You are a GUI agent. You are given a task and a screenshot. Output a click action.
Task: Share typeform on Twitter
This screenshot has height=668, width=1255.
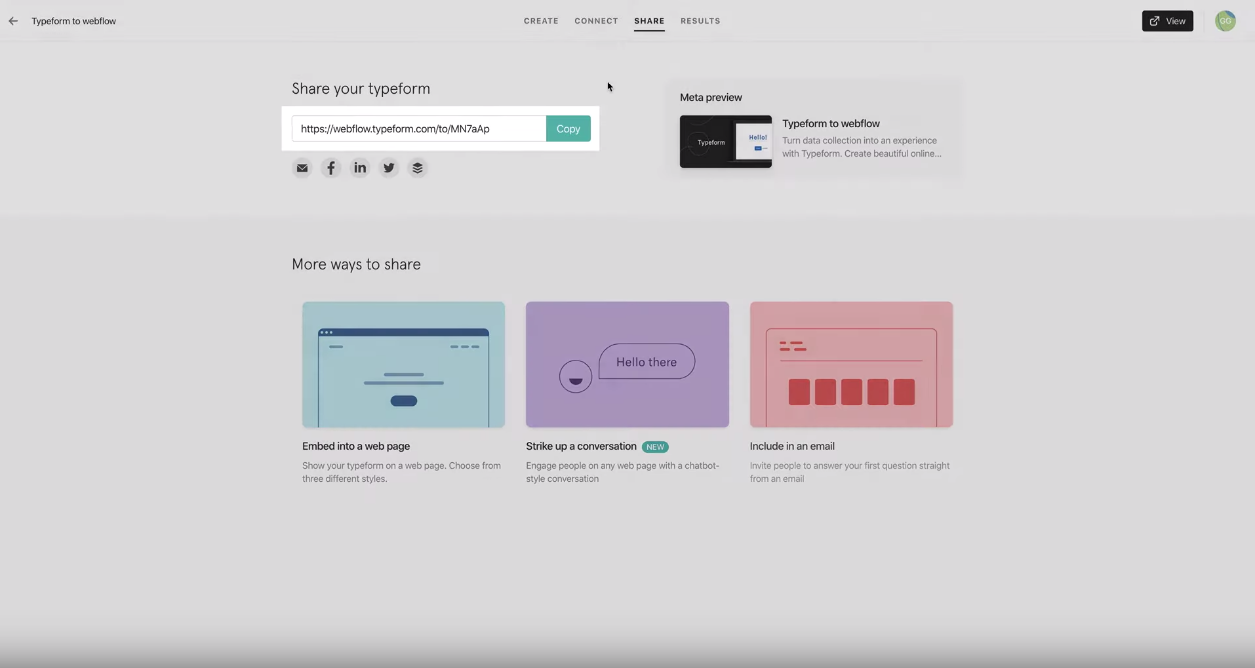point(389,168)
